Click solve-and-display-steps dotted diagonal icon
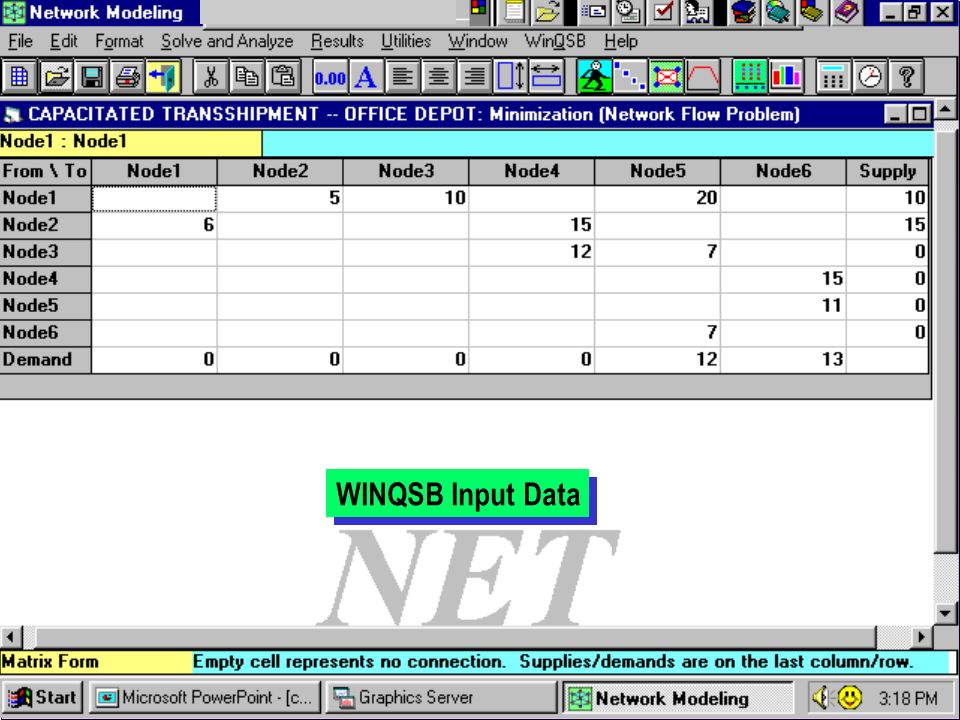 pyautogui.click(x=631, y=77)
